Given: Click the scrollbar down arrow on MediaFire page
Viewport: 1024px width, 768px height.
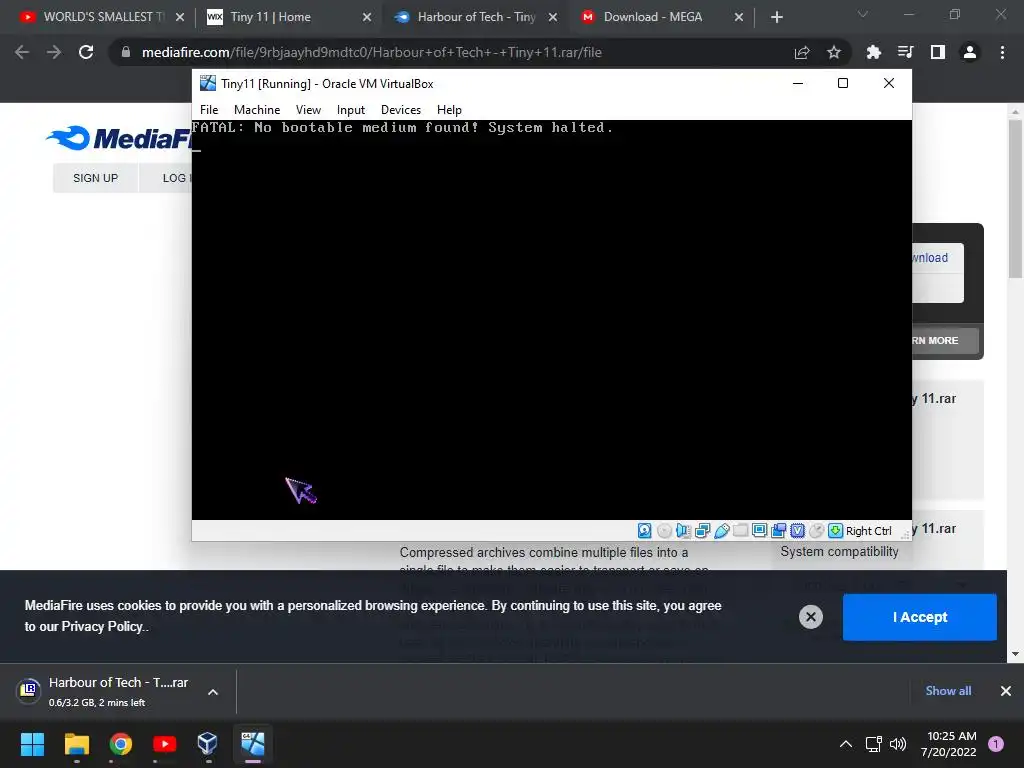Looking at the screenshot, I should pyautogui.click(x=1015, y=654).
